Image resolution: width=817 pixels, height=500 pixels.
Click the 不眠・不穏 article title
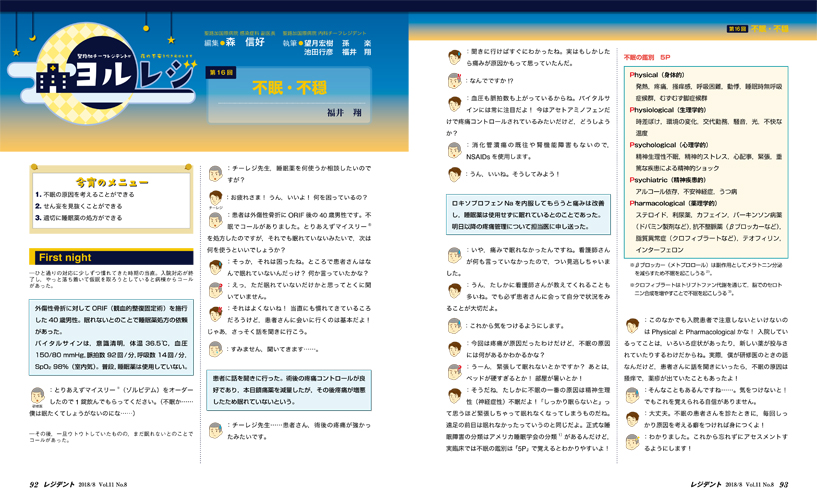[x=275, y=87]
